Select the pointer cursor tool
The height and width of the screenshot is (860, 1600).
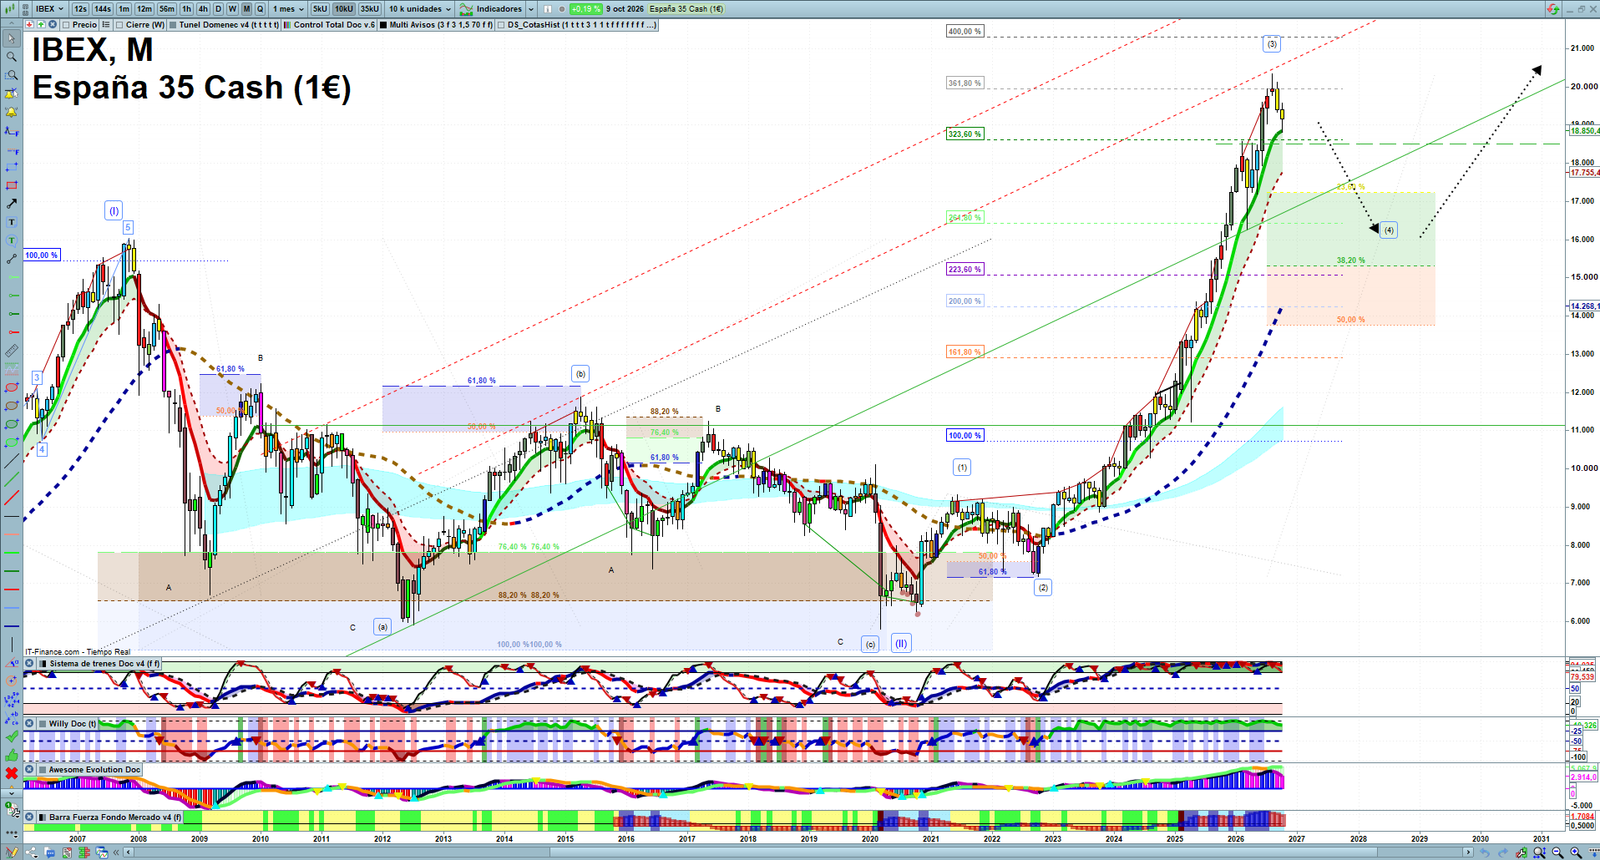[11, 39]
